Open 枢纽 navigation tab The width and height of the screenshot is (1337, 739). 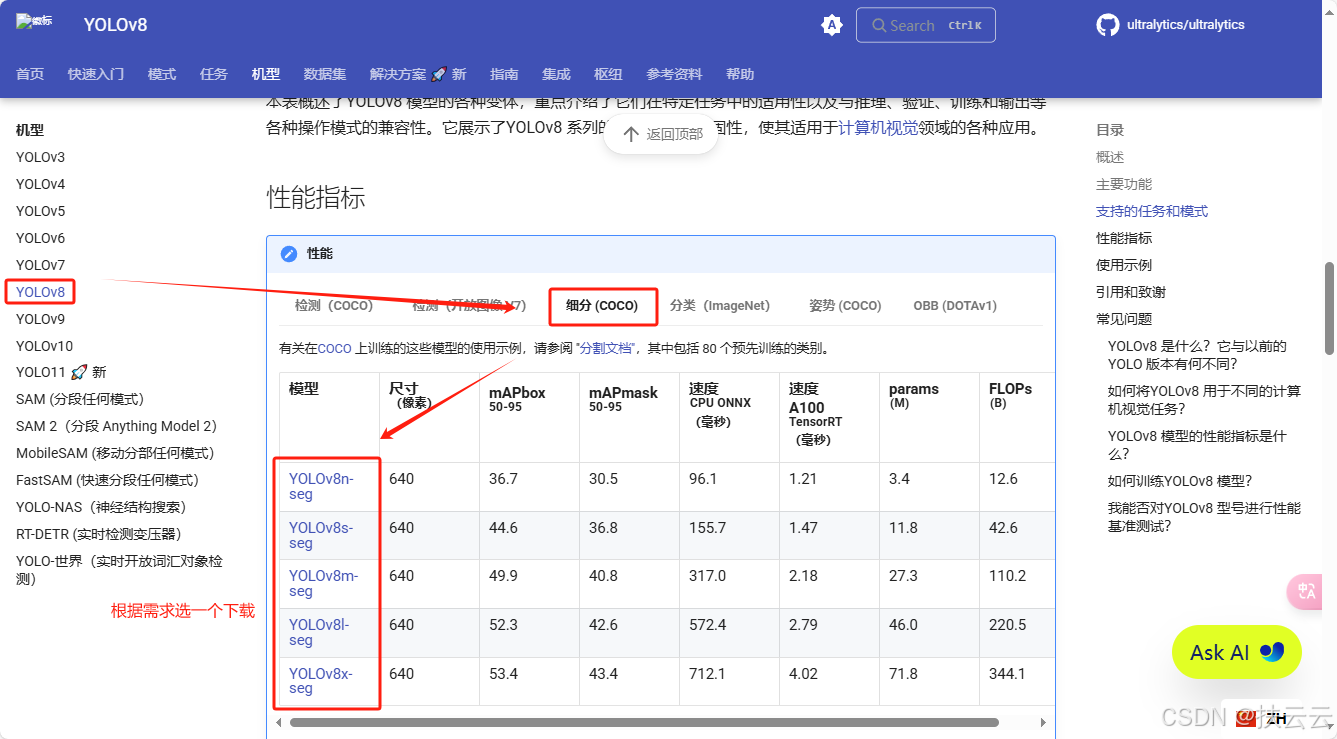point(608,74)
